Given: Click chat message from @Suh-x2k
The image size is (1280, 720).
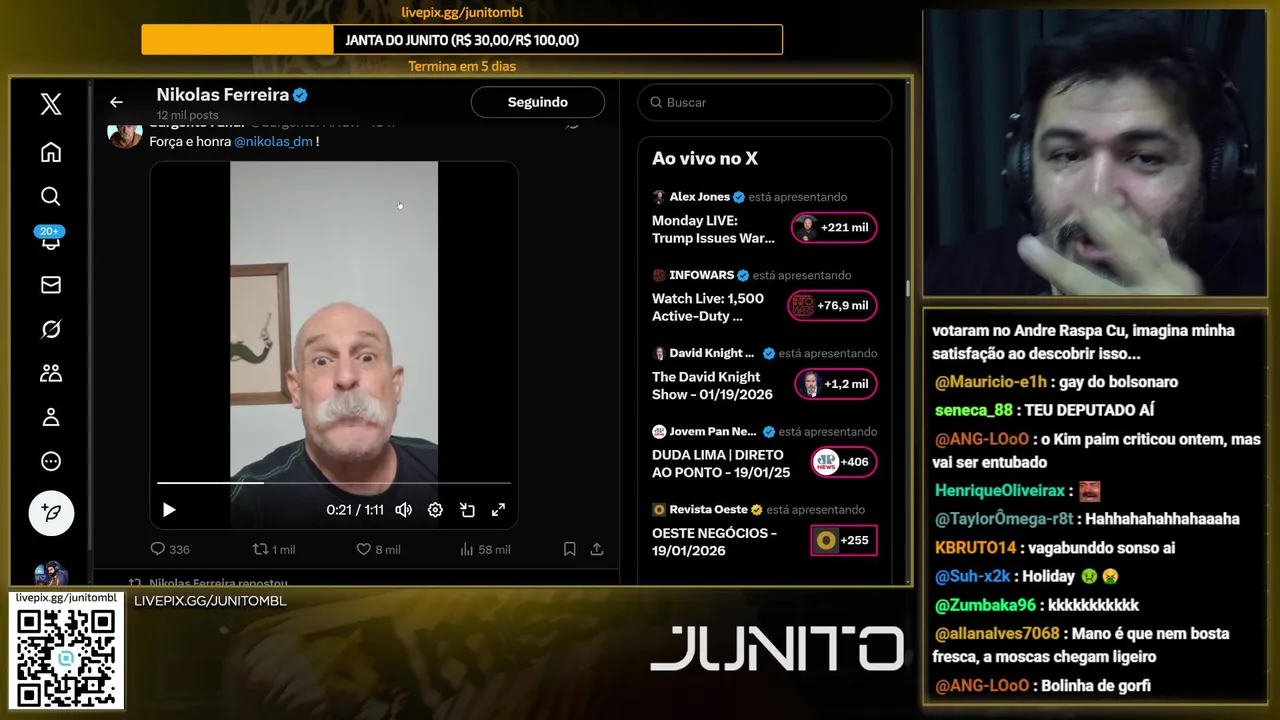Looking at the screenshot, I should pyautogui.click(x=1027, y=576).
